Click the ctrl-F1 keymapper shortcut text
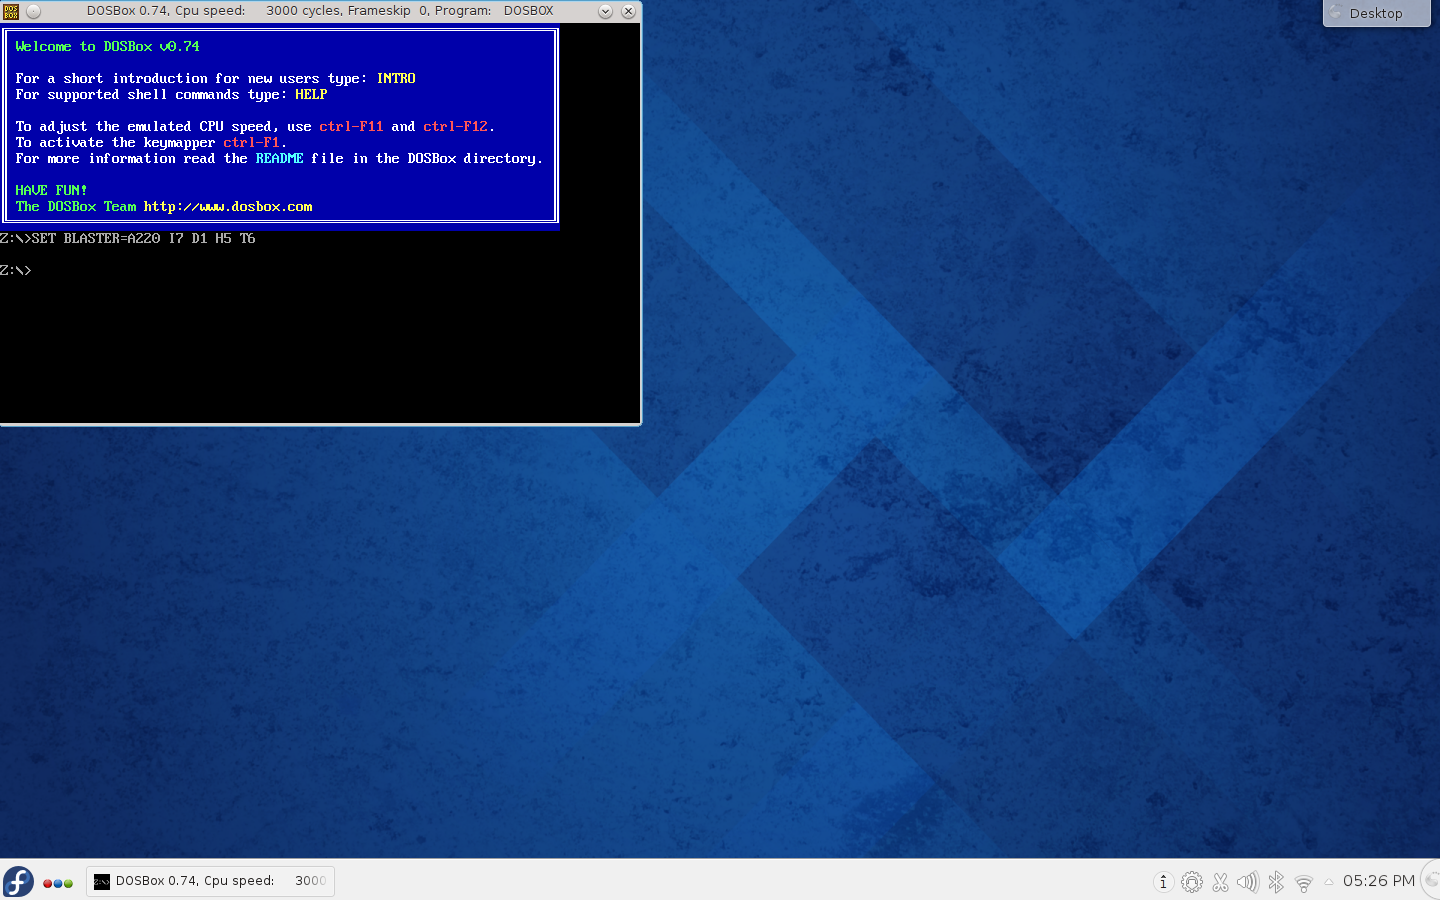The width and height of the screenshot is (1440, 900). click(x=251, y=142)
